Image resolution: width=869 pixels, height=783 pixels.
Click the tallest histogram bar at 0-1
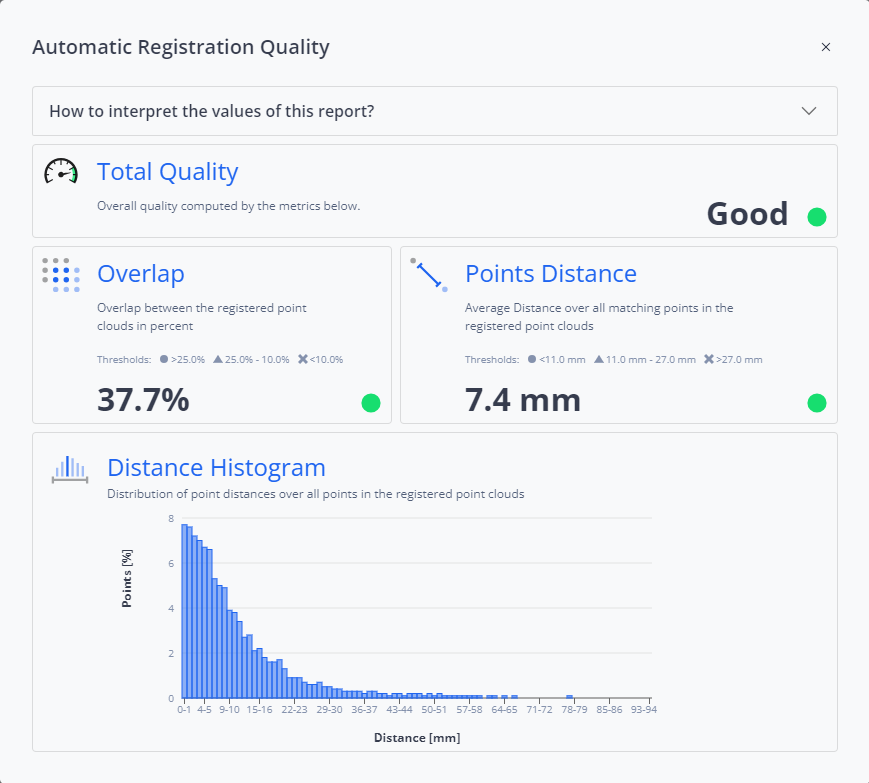pyautogui.click(x=185, y=610)
